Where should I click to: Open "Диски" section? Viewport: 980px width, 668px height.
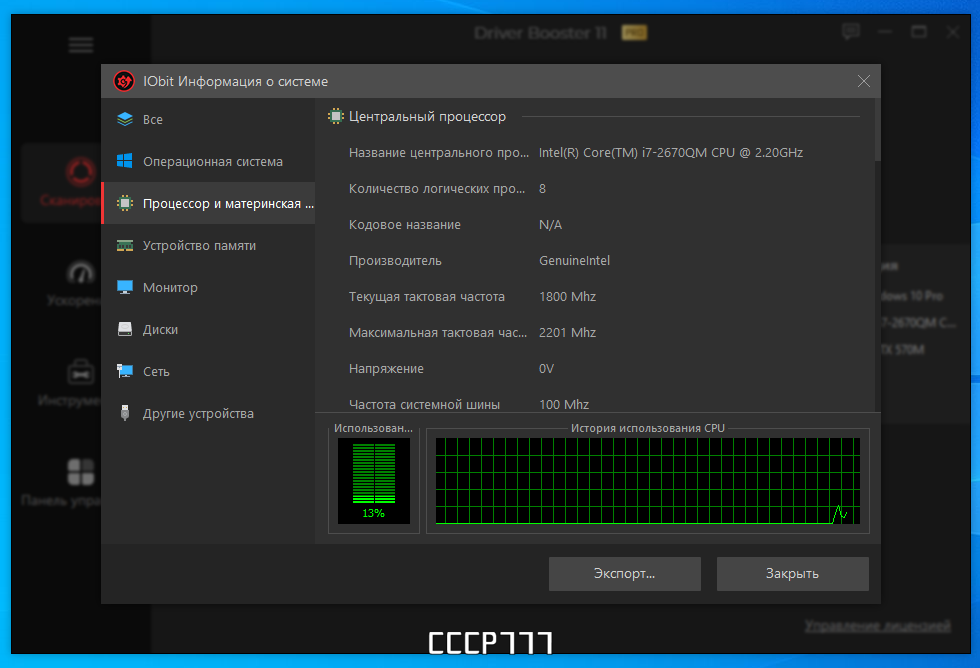208,329
